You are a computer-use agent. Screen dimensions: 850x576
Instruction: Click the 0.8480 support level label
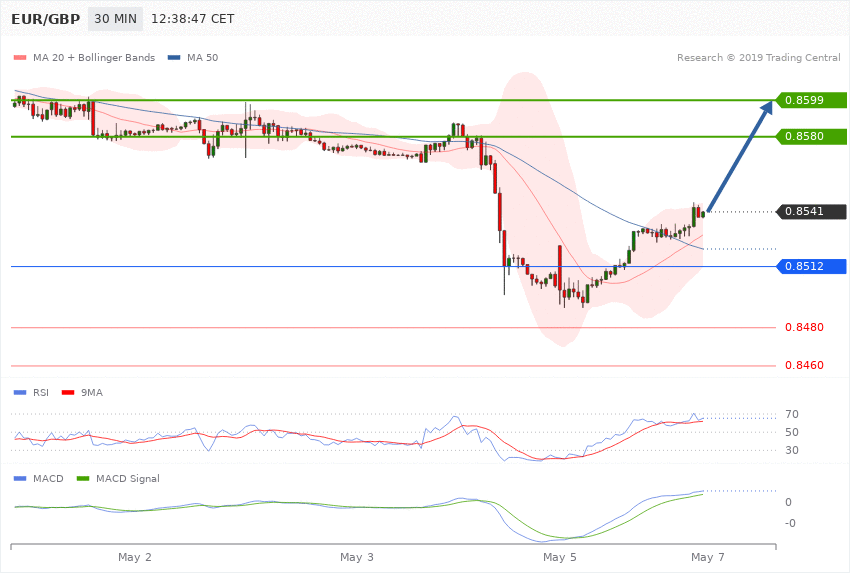tap(804, 327)
